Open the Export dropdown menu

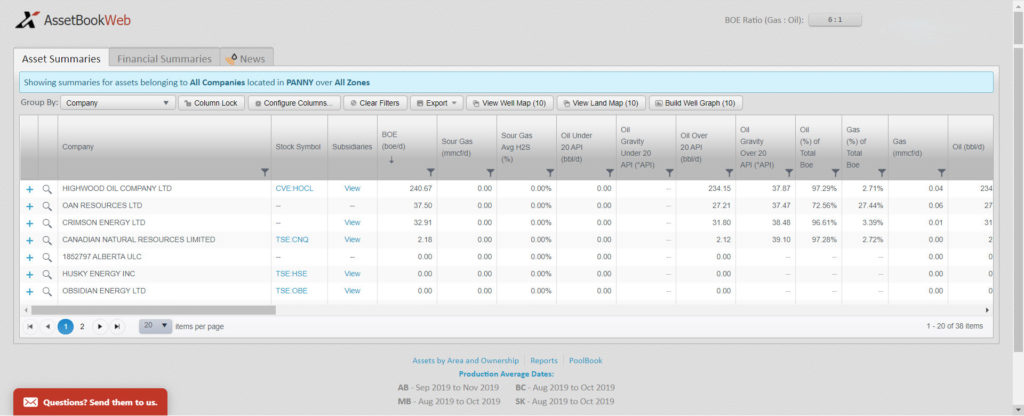click(438, 103)
